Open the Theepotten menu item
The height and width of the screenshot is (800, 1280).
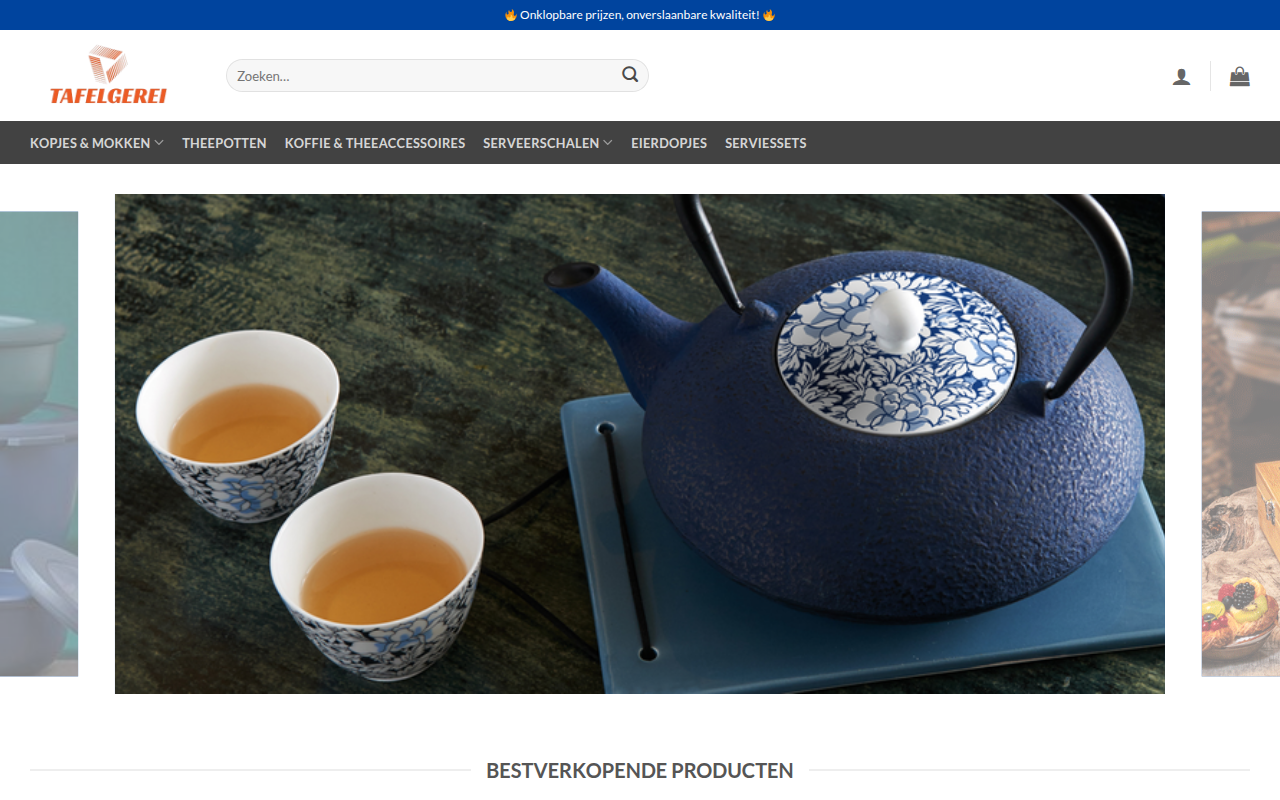tap(224, 143)
